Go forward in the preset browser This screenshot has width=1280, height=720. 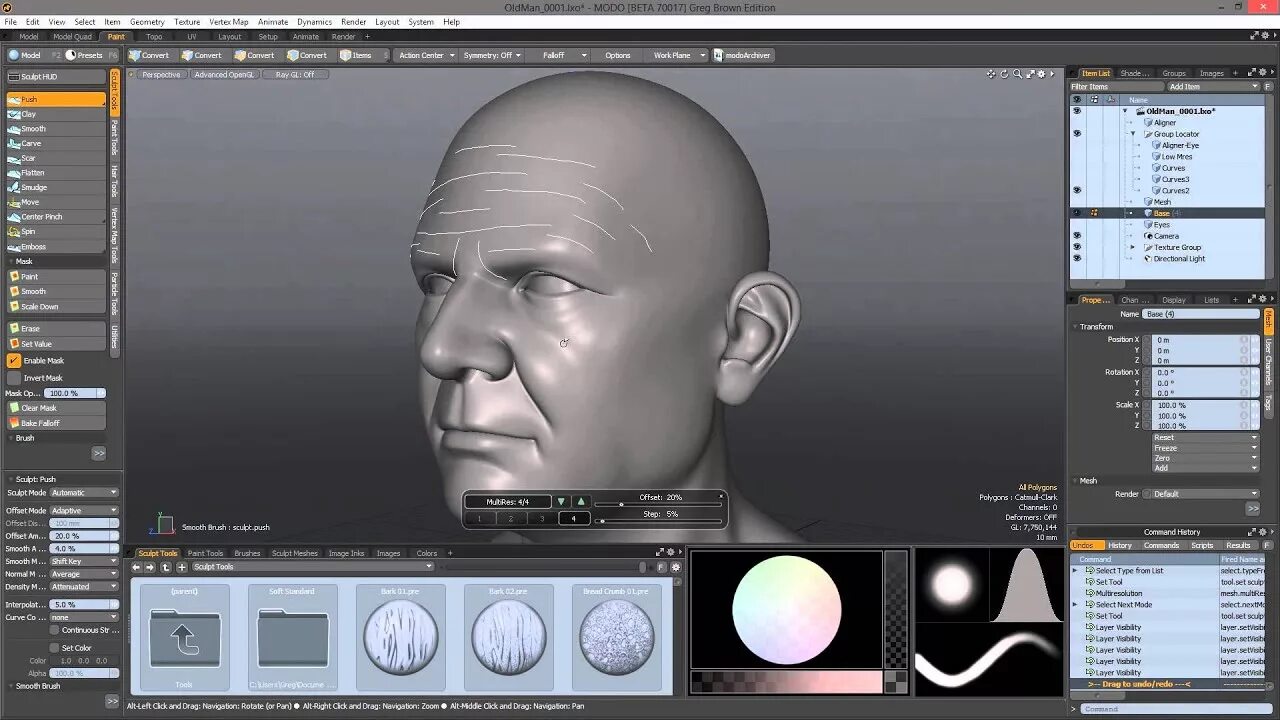tap(150, 567)
